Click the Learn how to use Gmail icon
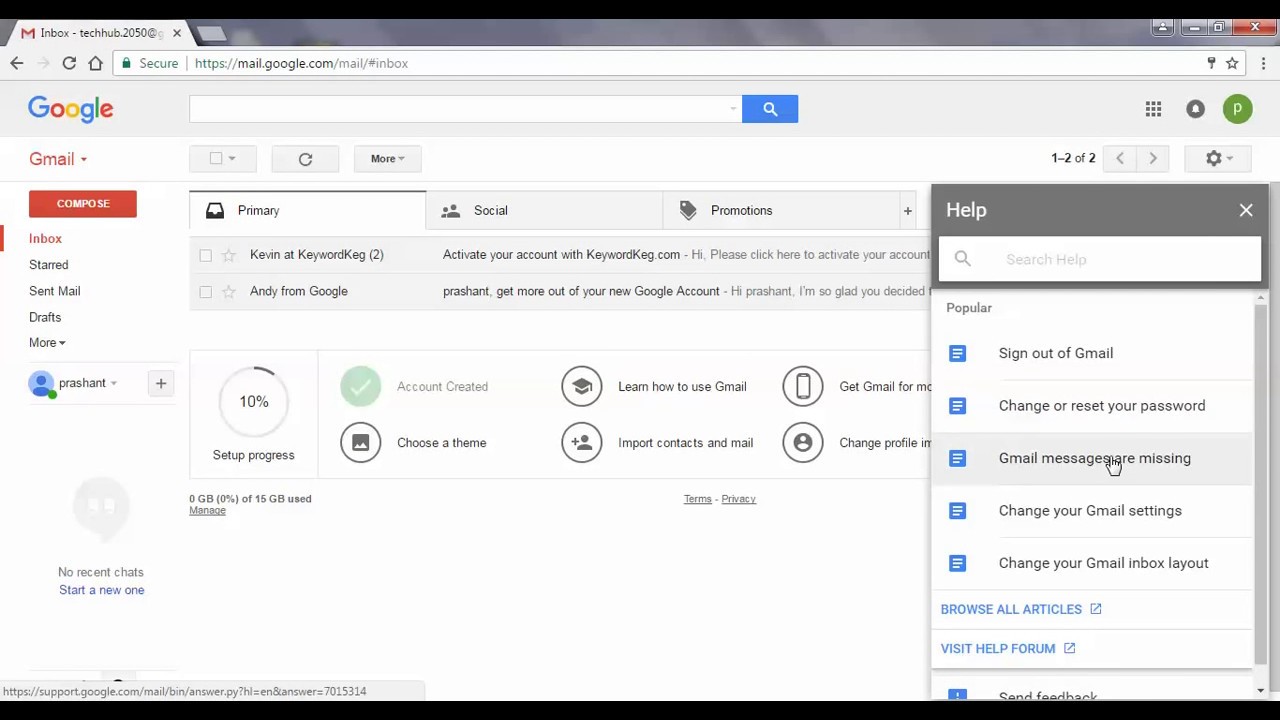This screenshot has width=1280, height=720. click(582, 387)
